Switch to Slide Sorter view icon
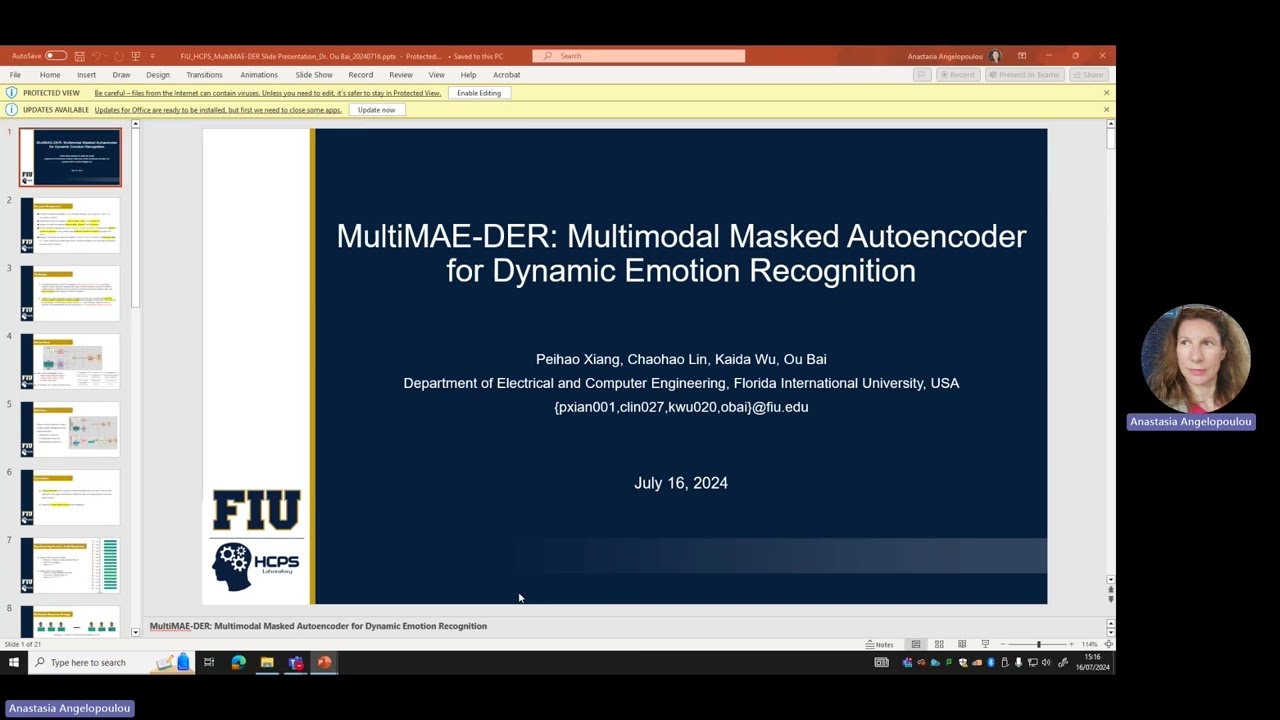The height and width of the screenshot is (720, 1280). coord(939,644)
